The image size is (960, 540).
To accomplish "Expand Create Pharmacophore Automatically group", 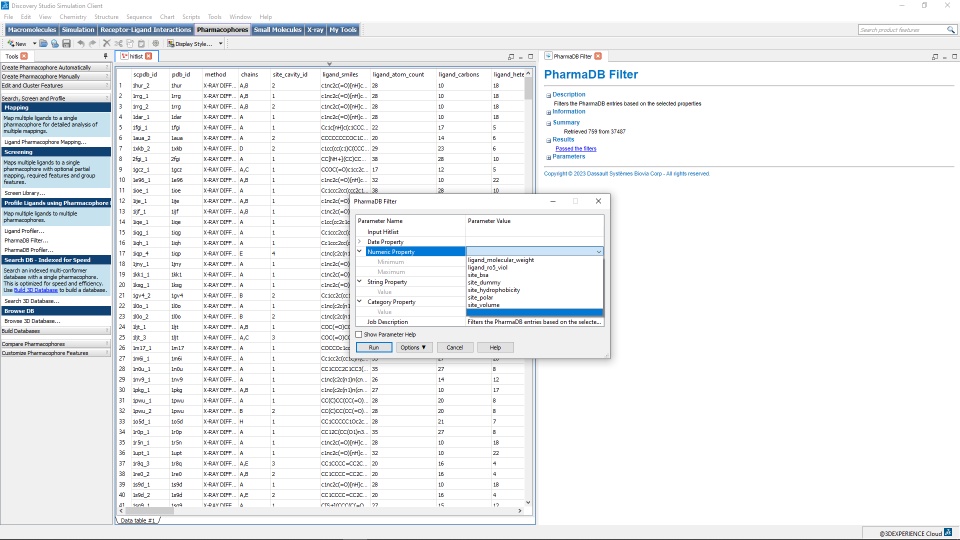I will click(x=55, y=67).
